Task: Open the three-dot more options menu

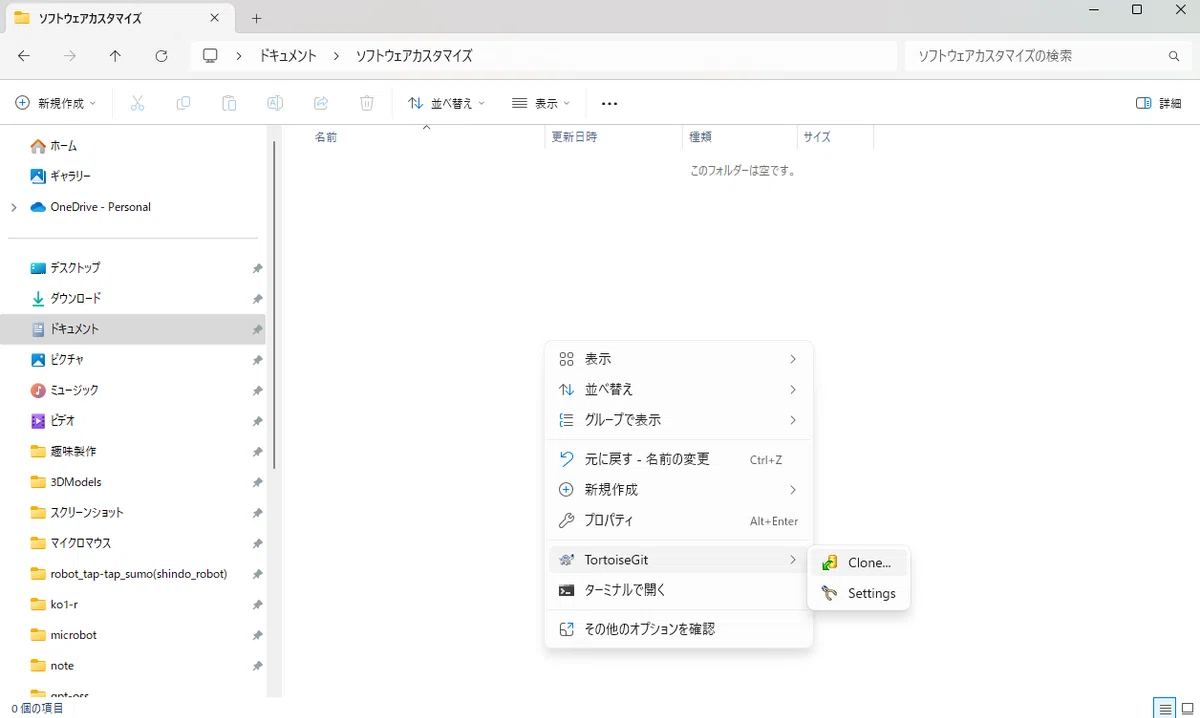Action: click(x=609, y=103)
